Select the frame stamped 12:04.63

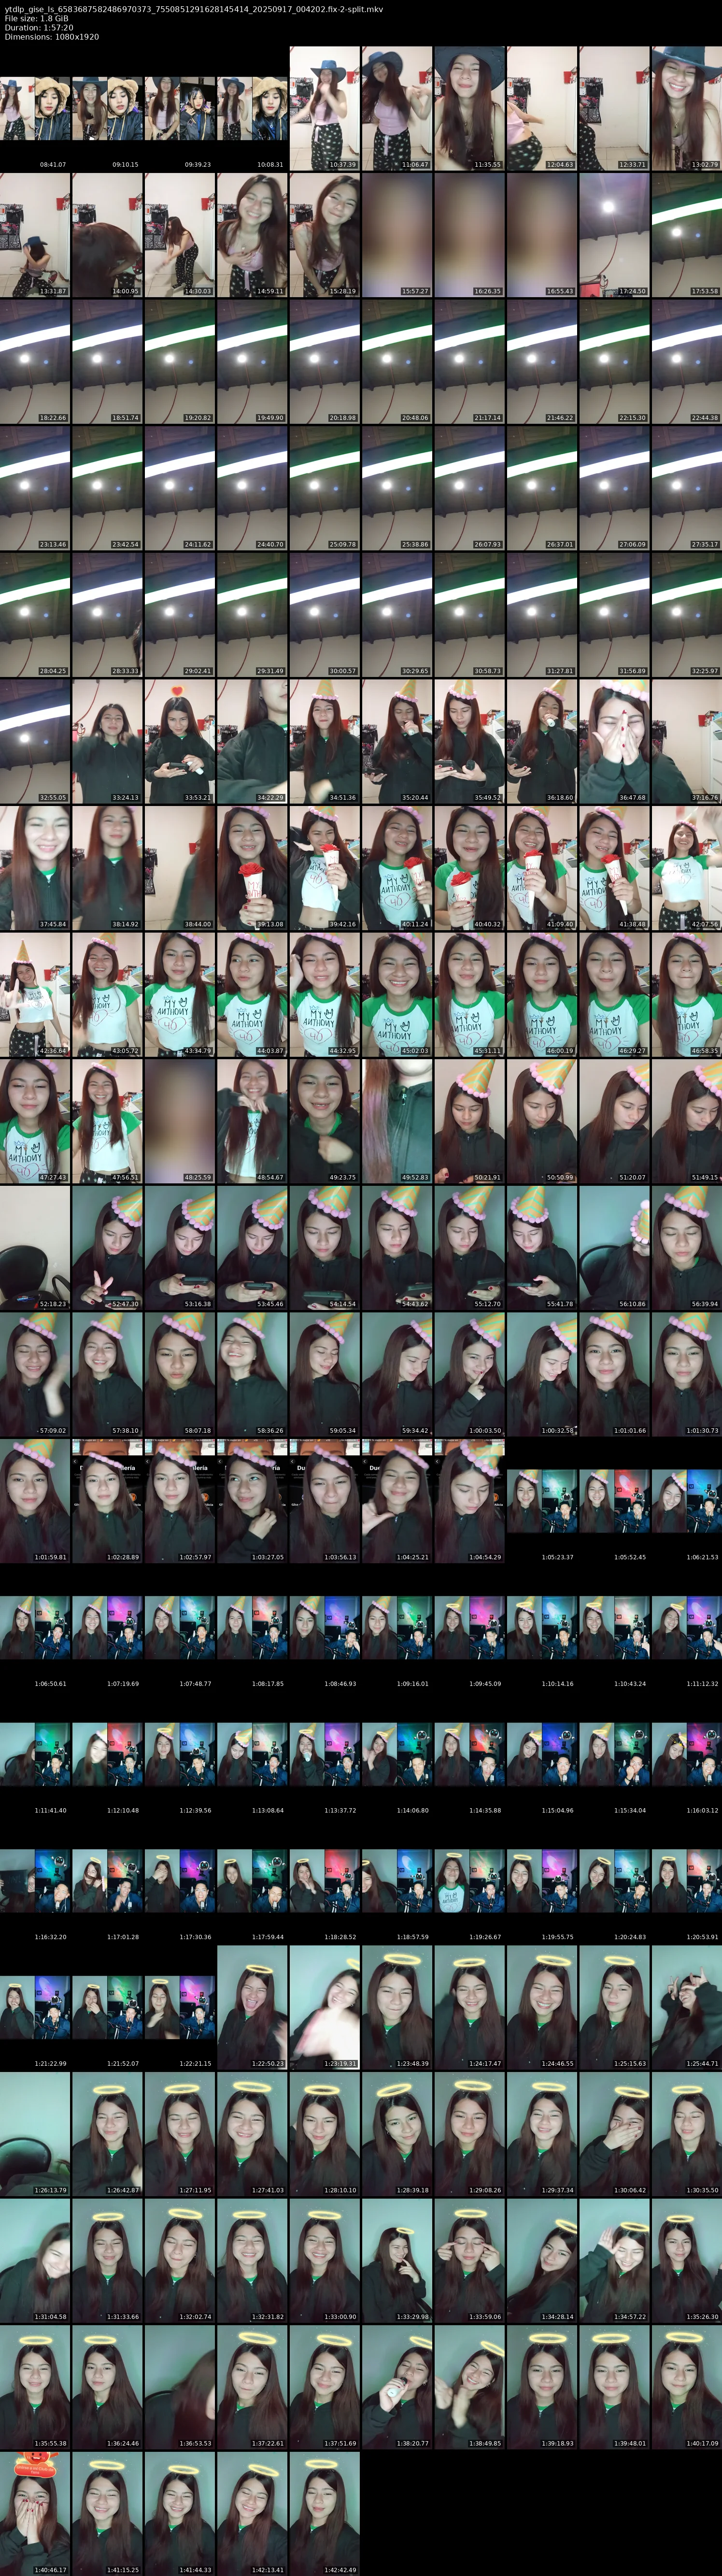[542, 108]
